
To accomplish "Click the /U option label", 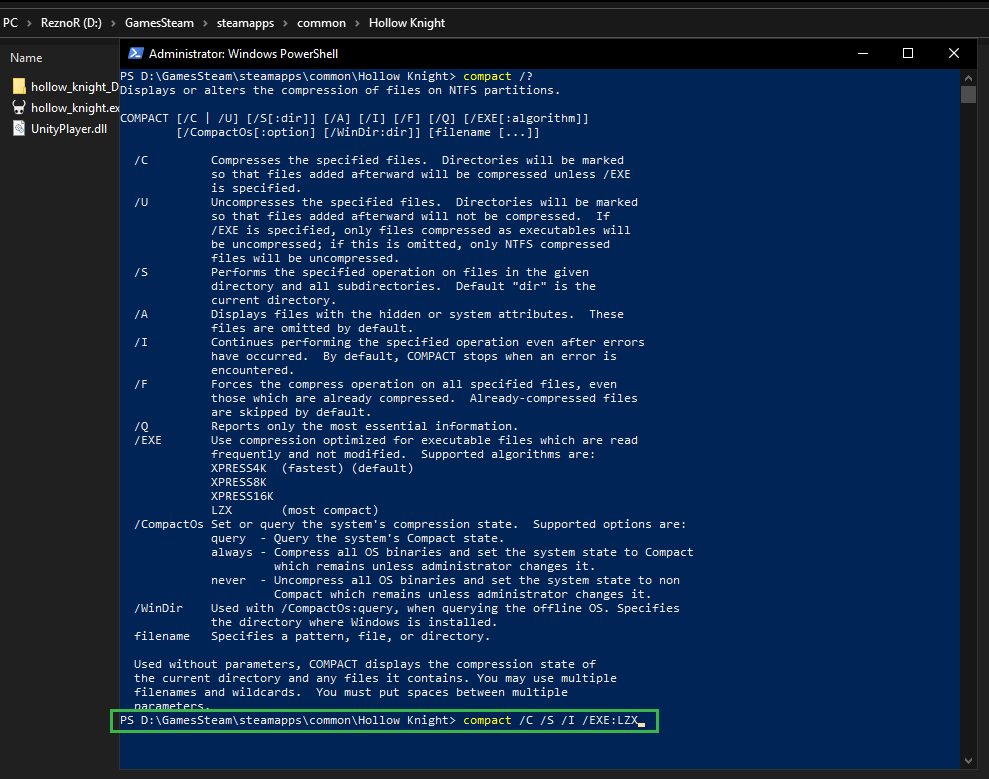I will pos(141,202).
